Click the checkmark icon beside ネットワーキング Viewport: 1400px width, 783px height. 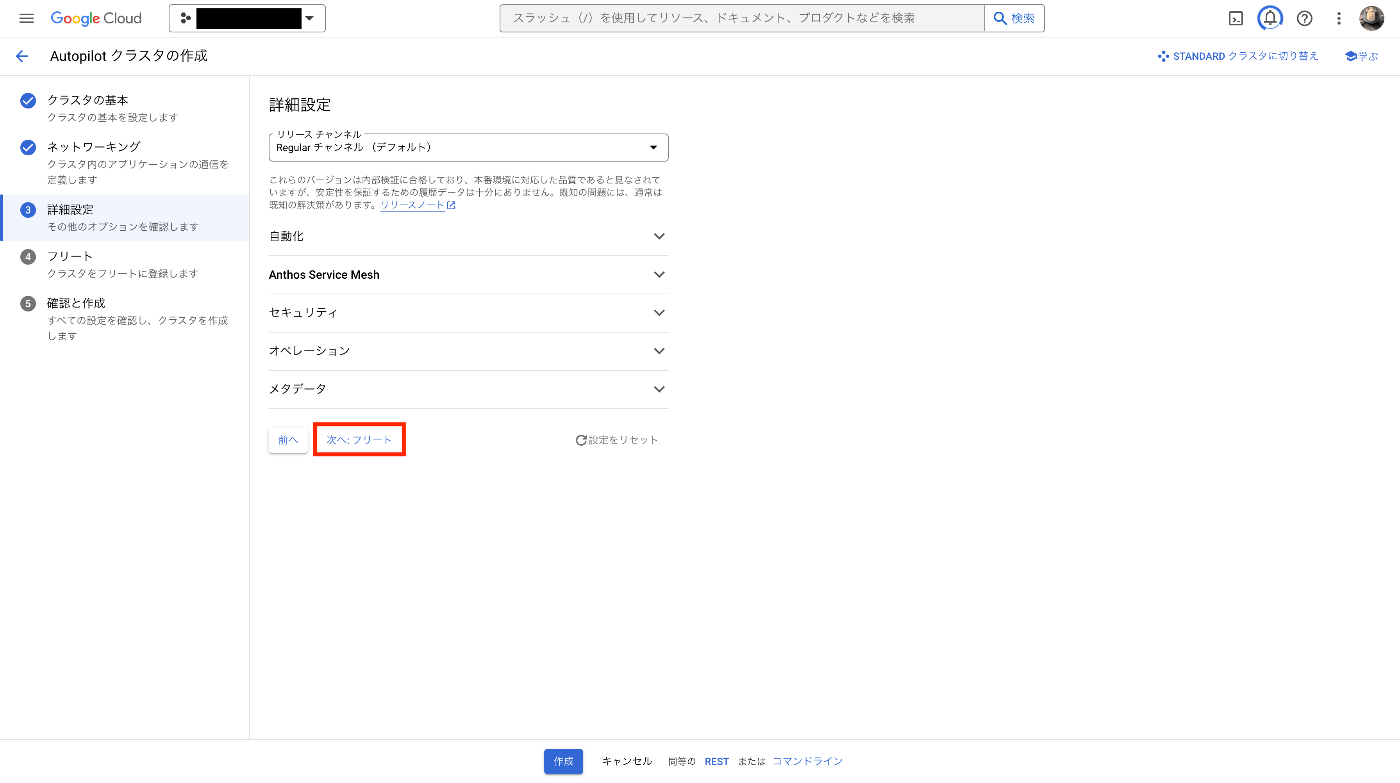[x=28, y=147]
